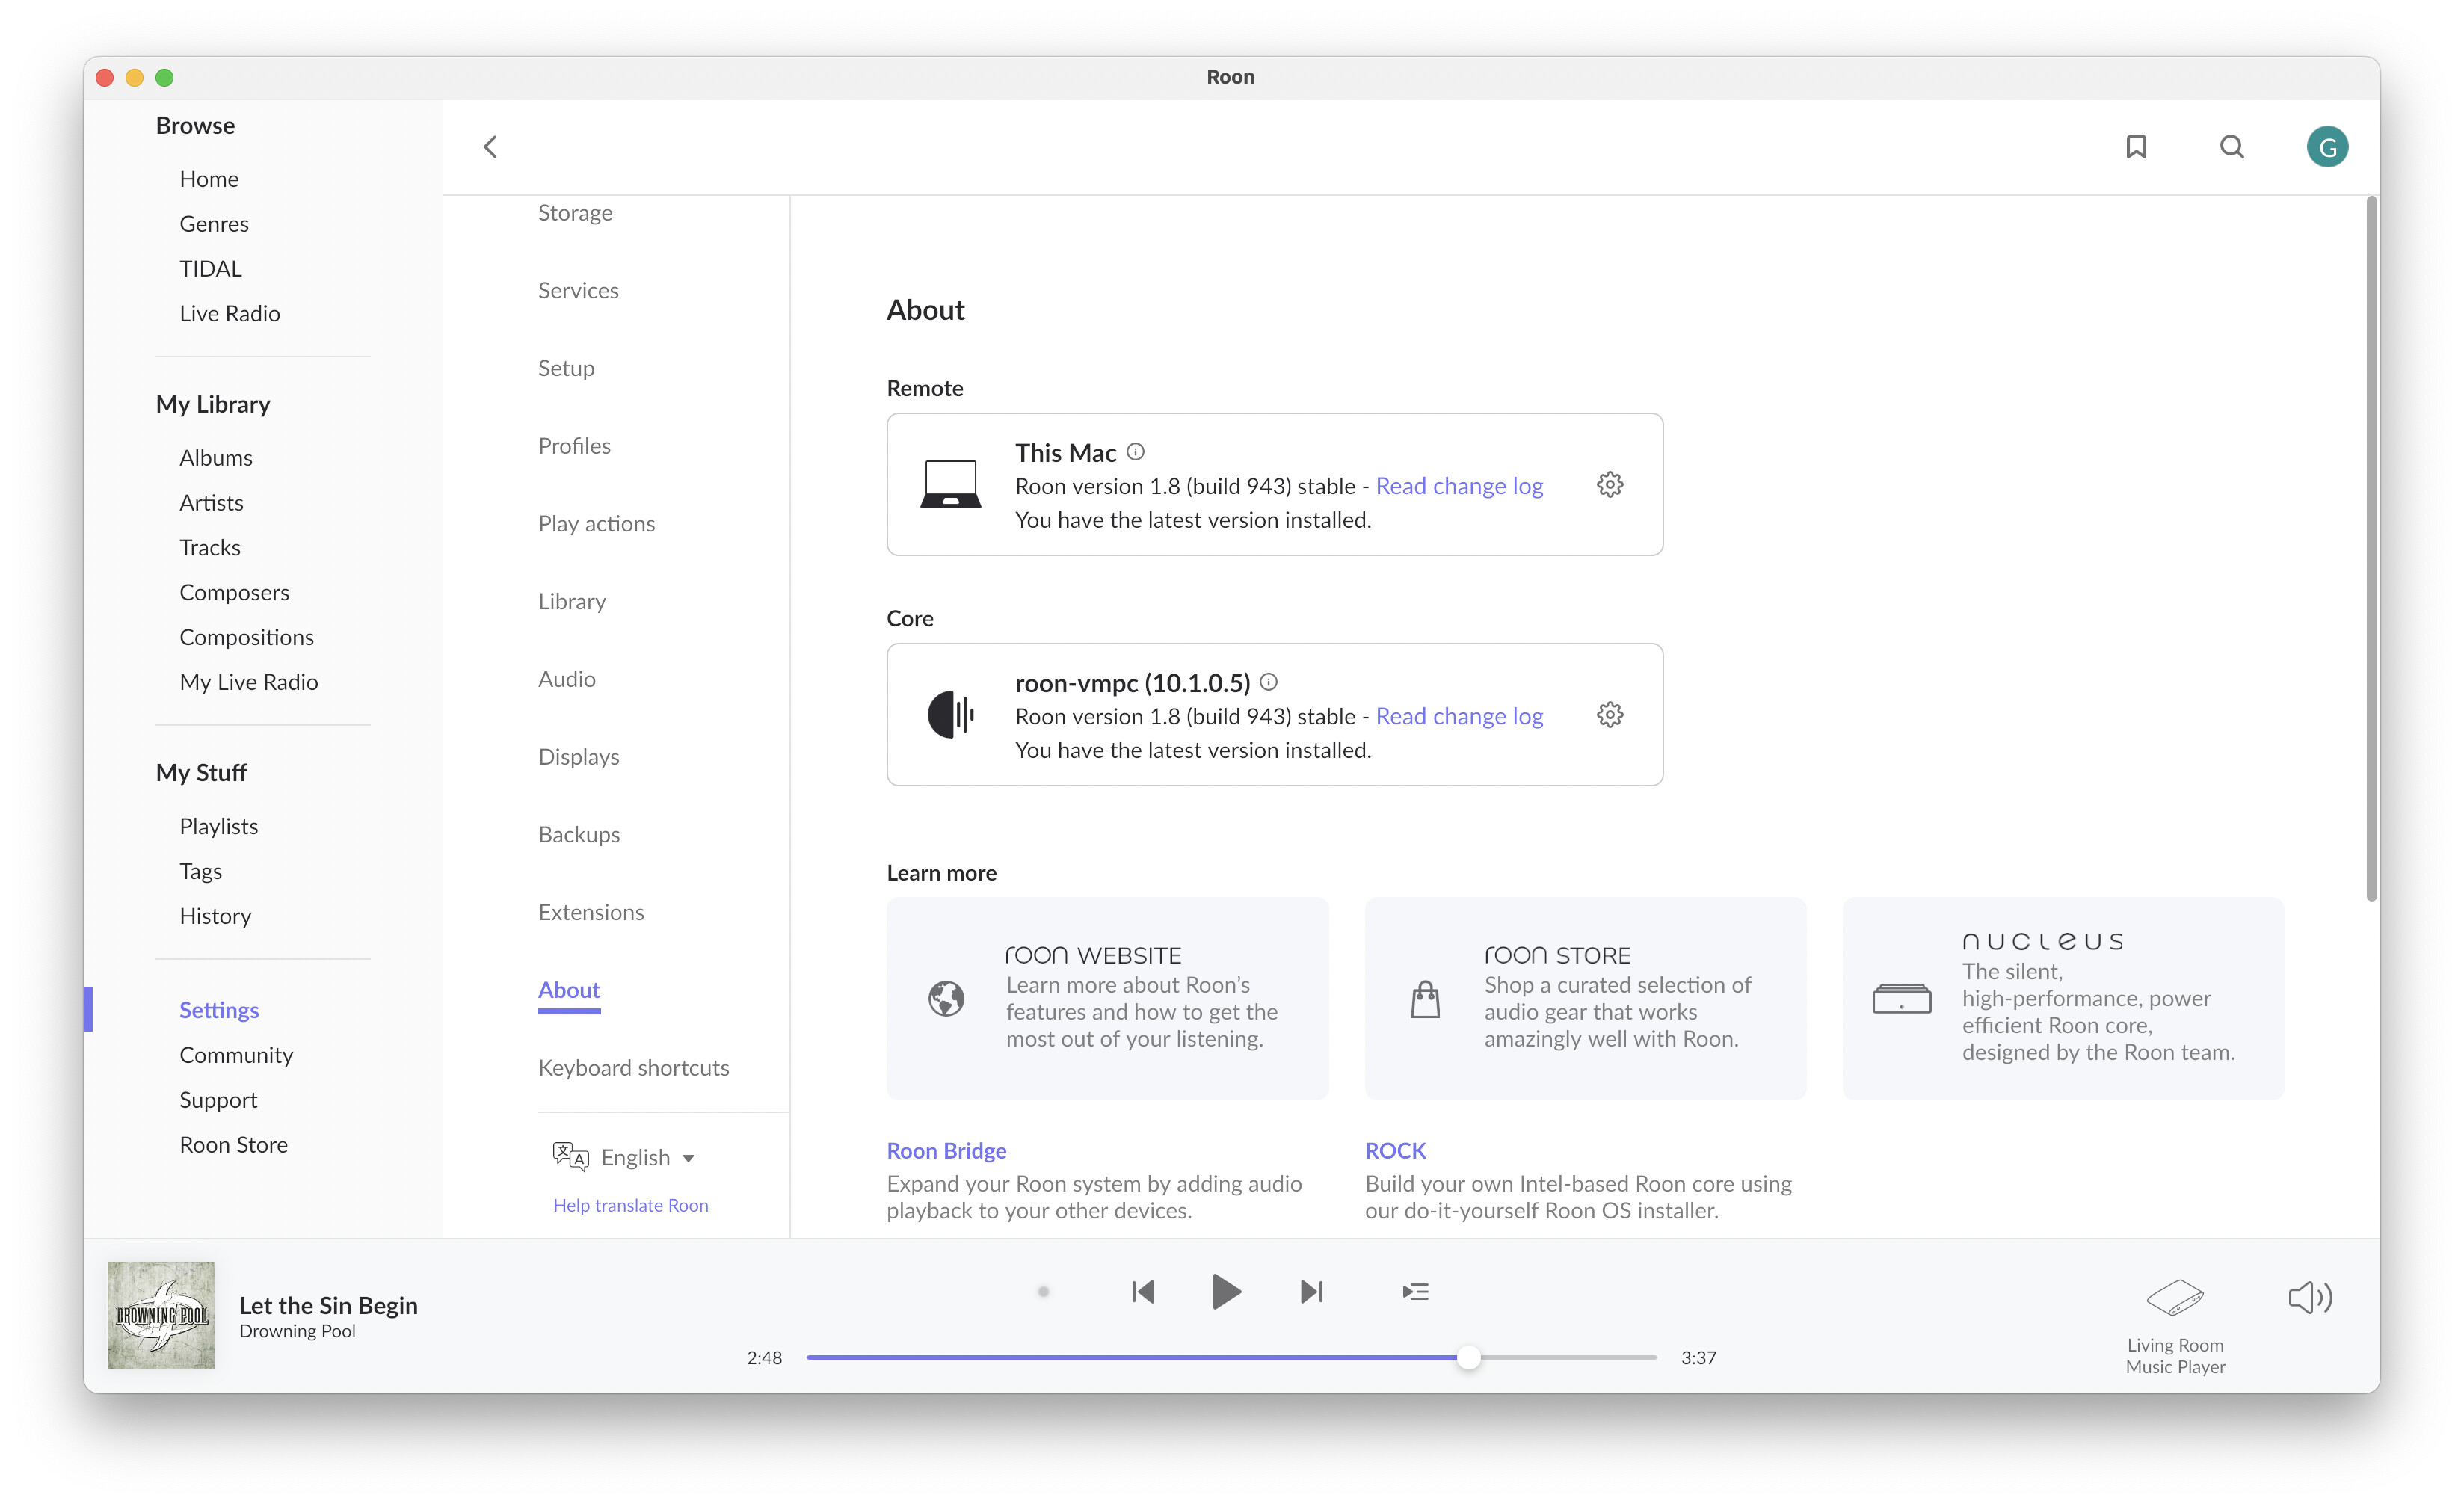The width and height of the screenshot is (2464, 1504).
Task: Open the Roon Store card
Action: pos(1585,998)
